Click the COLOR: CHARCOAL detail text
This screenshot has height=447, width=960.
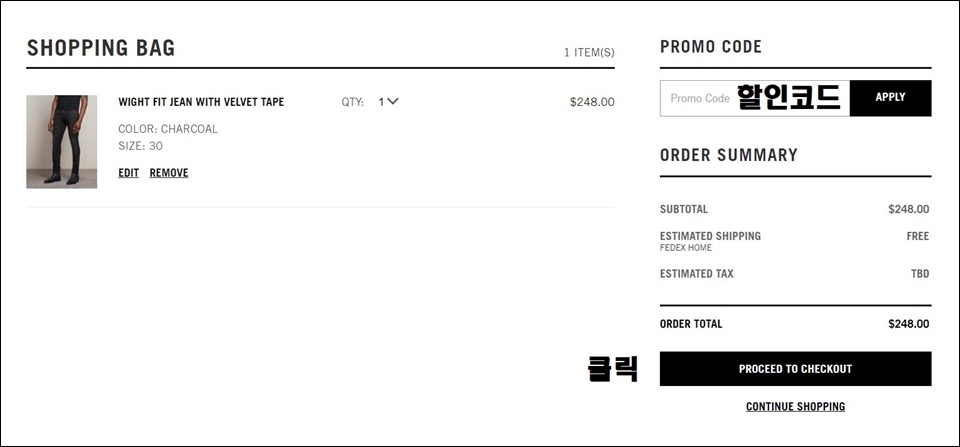point(168,129)
